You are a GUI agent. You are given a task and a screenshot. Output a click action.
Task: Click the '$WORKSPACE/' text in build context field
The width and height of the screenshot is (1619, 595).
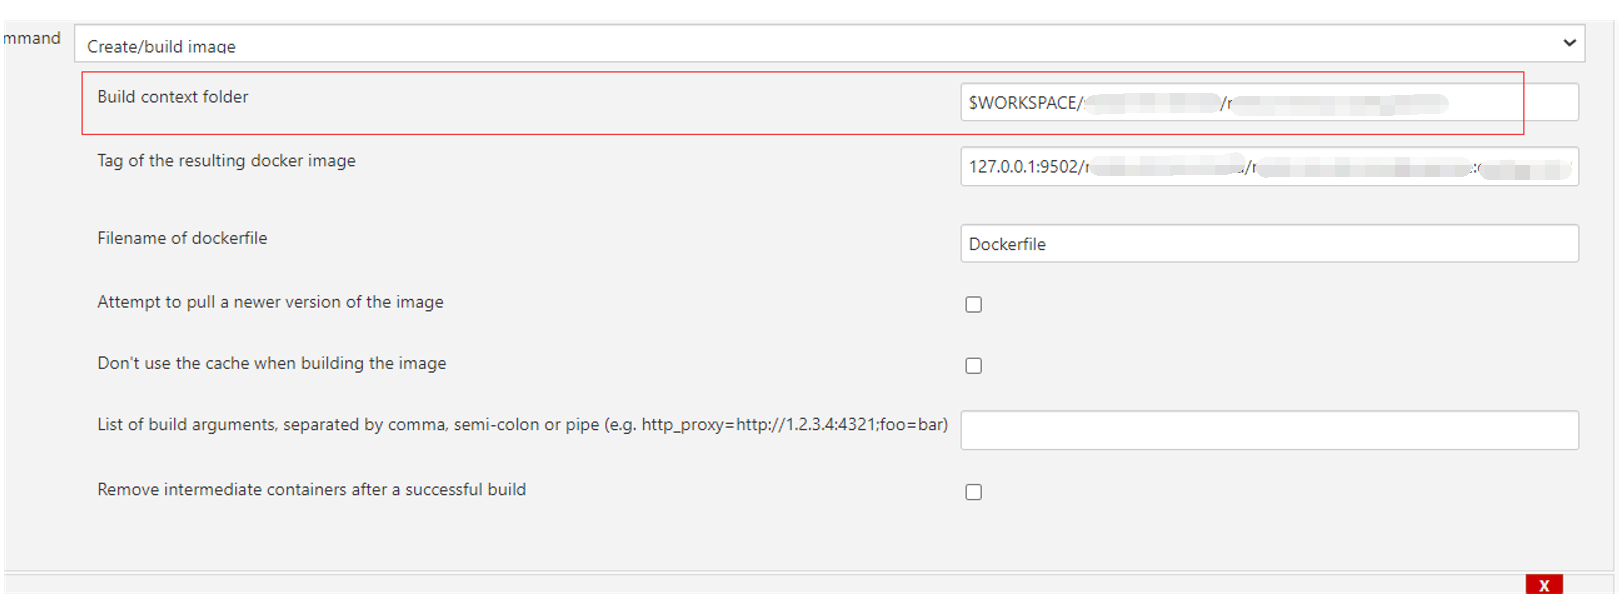(x=1024, y=103)
